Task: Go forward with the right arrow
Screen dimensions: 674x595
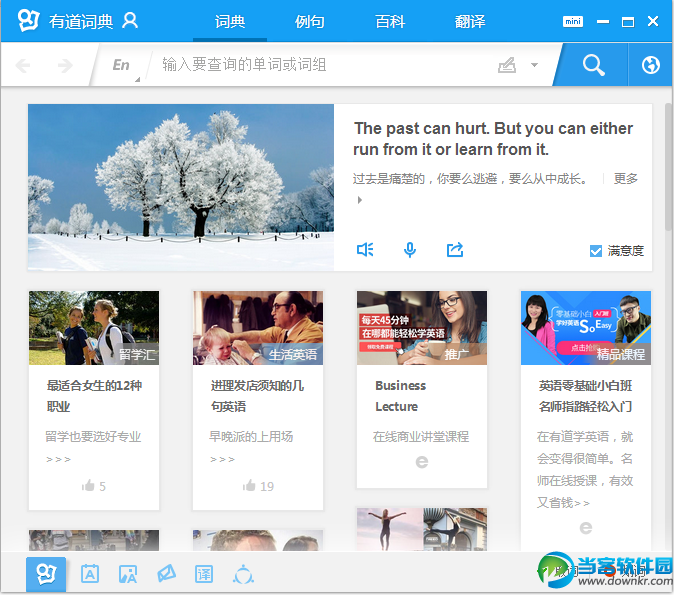Action: 65,65
